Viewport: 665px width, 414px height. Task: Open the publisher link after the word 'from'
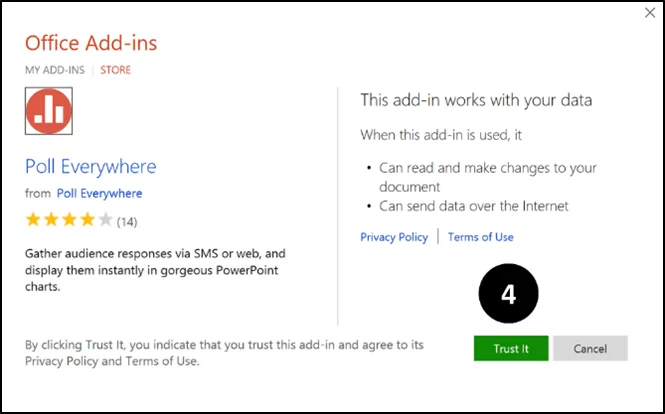(100, 193)
